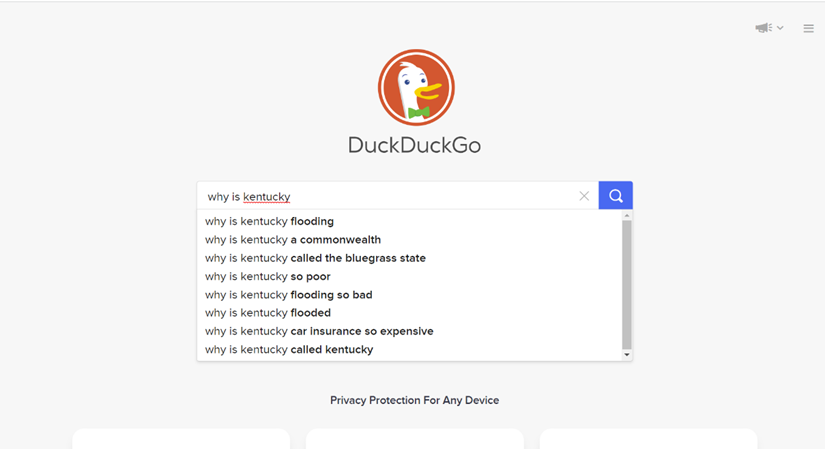This screenshot has height=449, width=825.
Task: Pick the "why is kentucky so poor" suggestion
Action: tap(267, 276)
